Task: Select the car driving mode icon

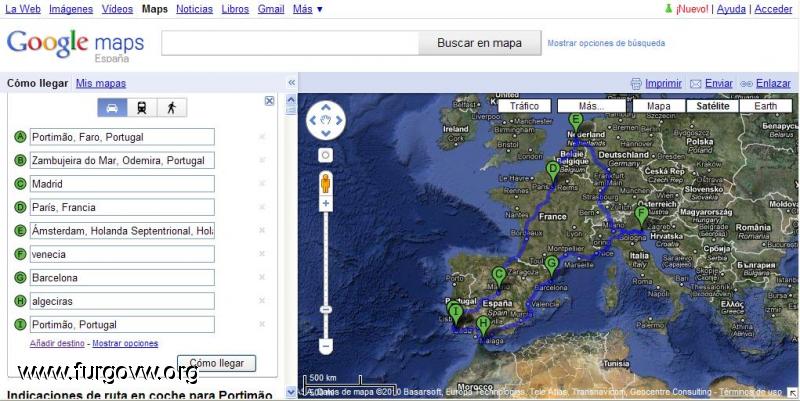Action: [112, 108]
